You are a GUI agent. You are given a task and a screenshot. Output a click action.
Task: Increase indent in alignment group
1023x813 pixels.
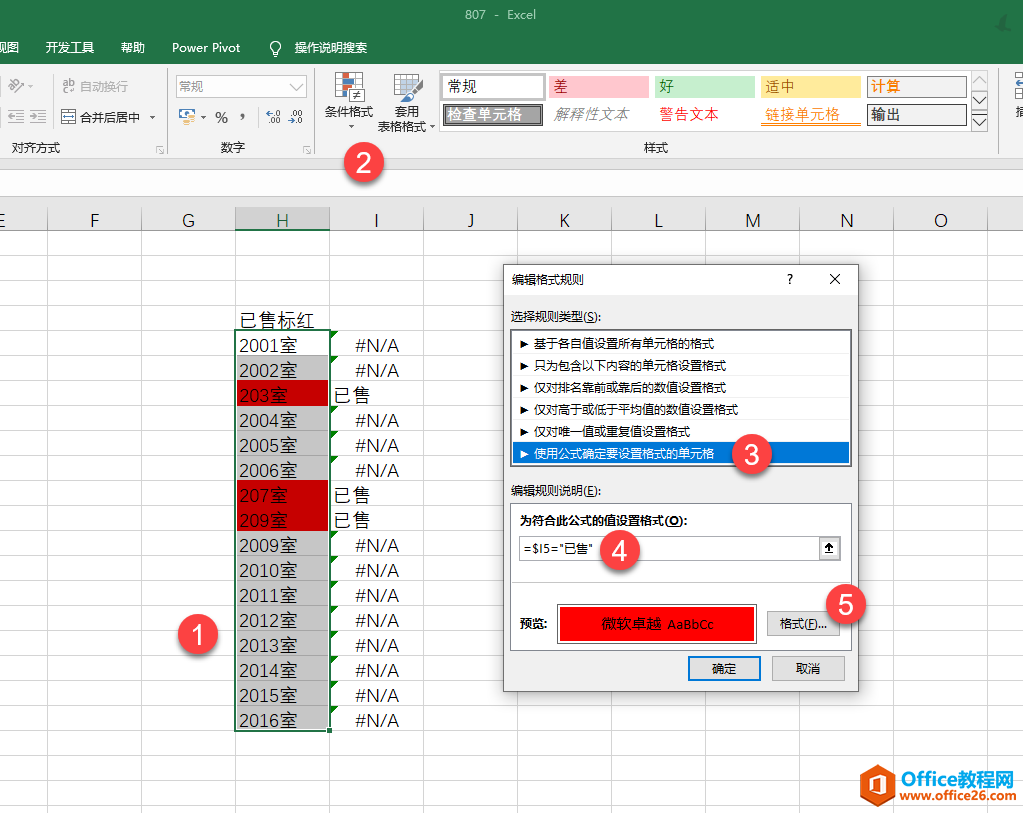38,117
